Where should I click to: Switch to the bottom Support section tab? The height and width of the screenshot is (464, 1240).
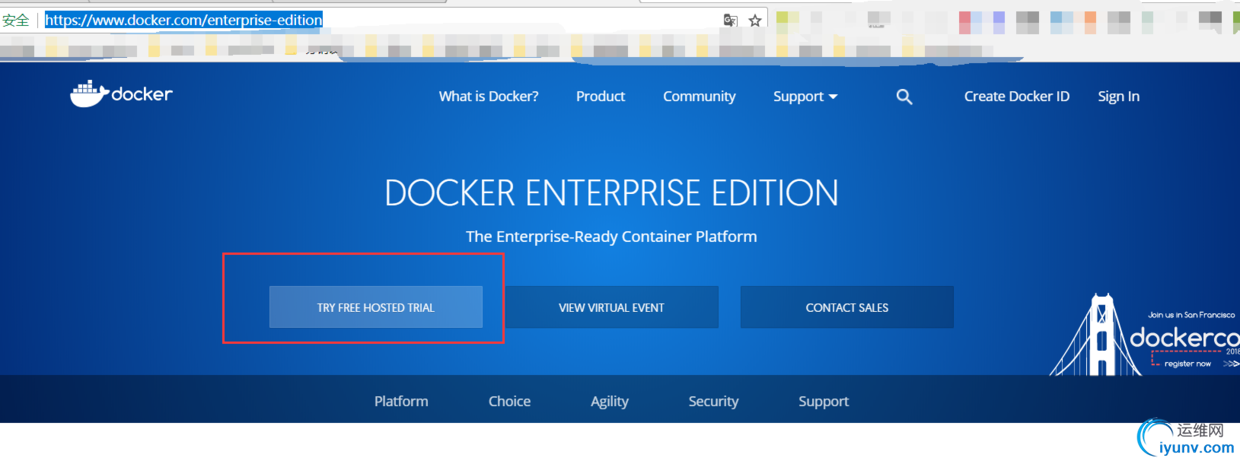pos(823,401)
